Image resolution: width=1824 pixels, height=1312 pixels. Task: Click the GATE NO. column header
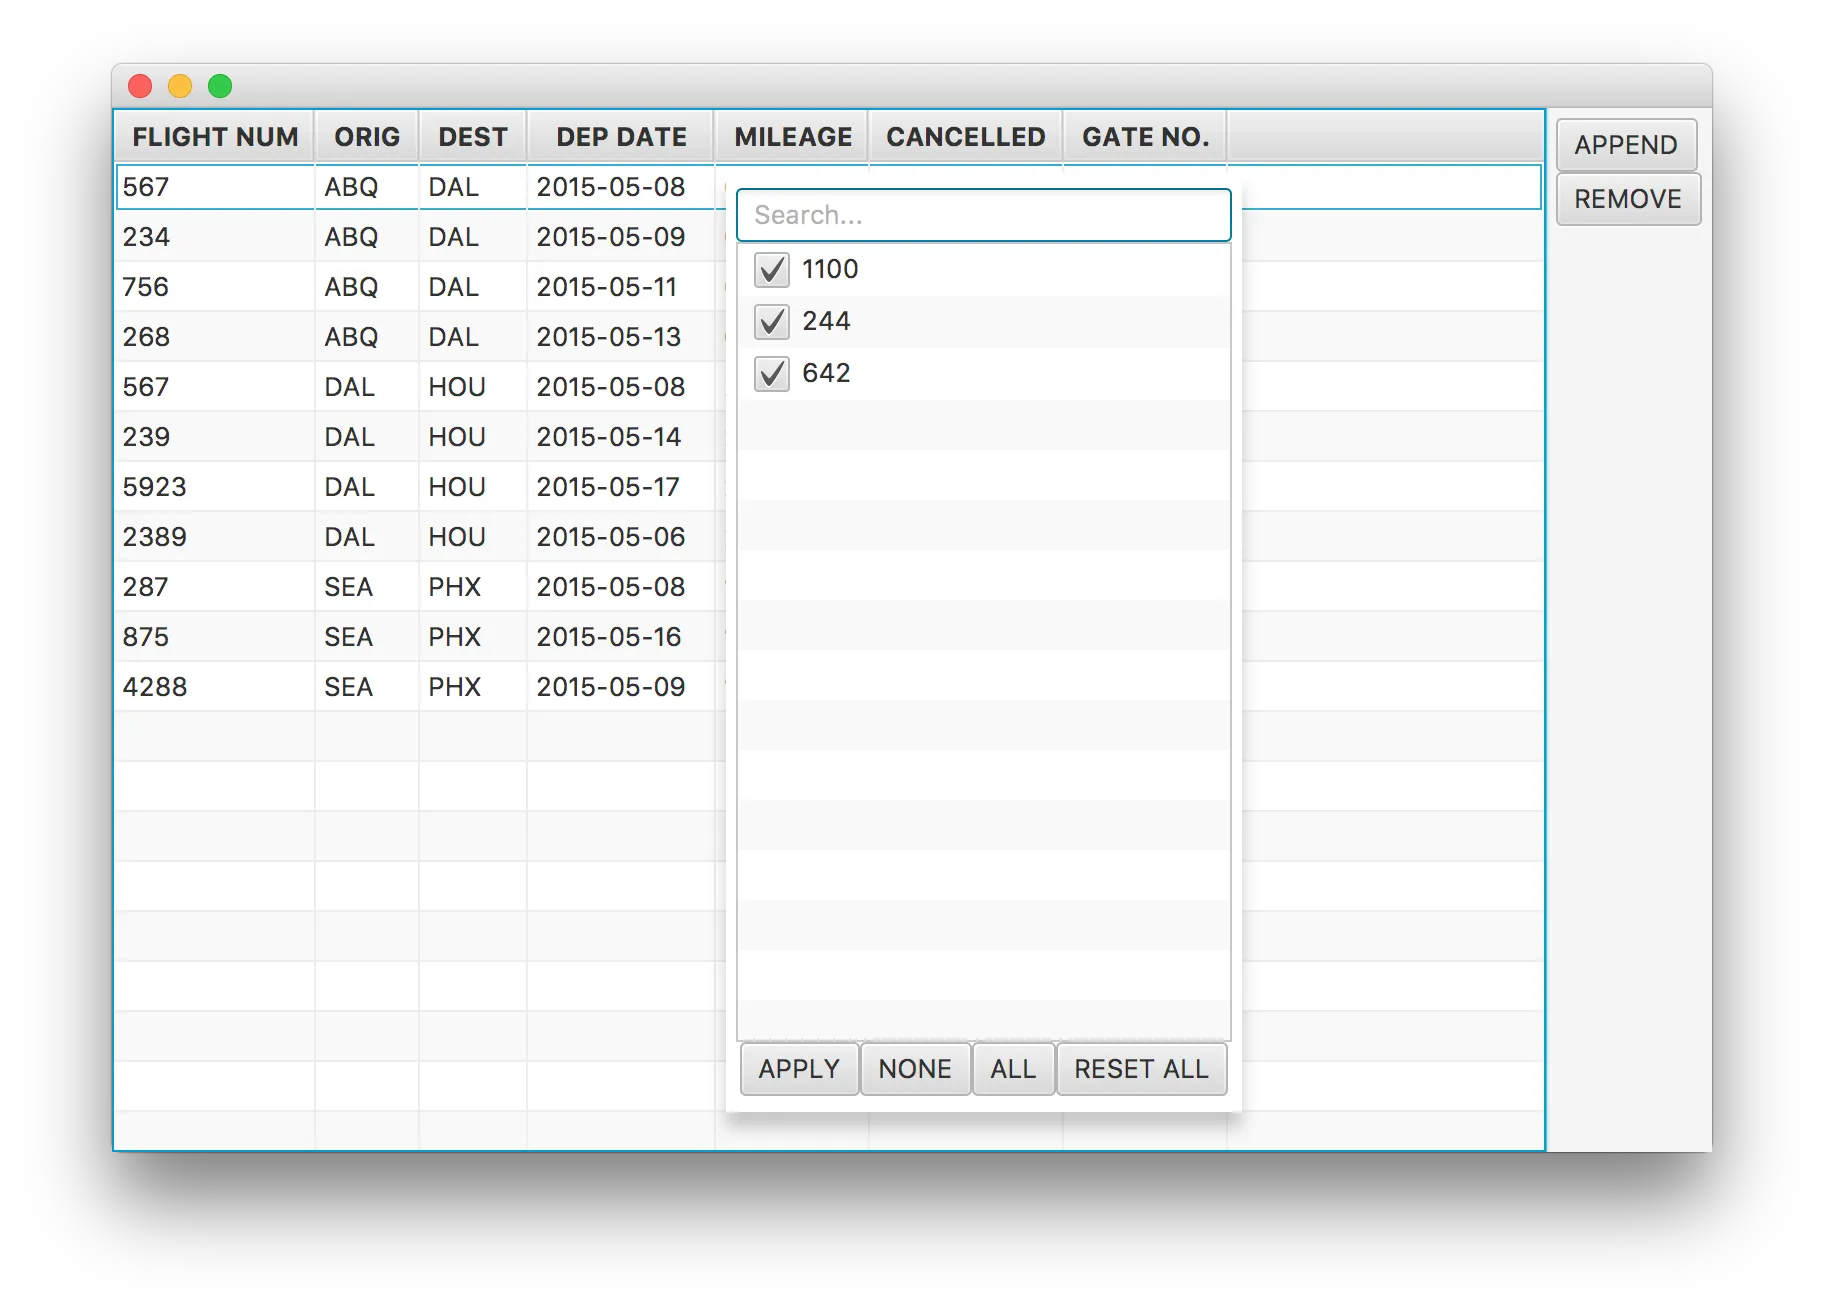click(1145, 137)
